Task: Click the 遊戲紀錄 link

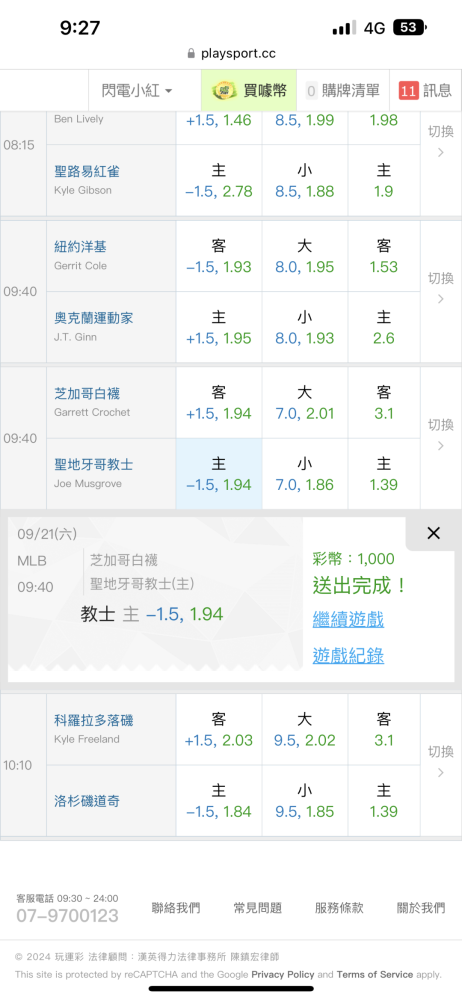Action: click(x=348, y=655)
